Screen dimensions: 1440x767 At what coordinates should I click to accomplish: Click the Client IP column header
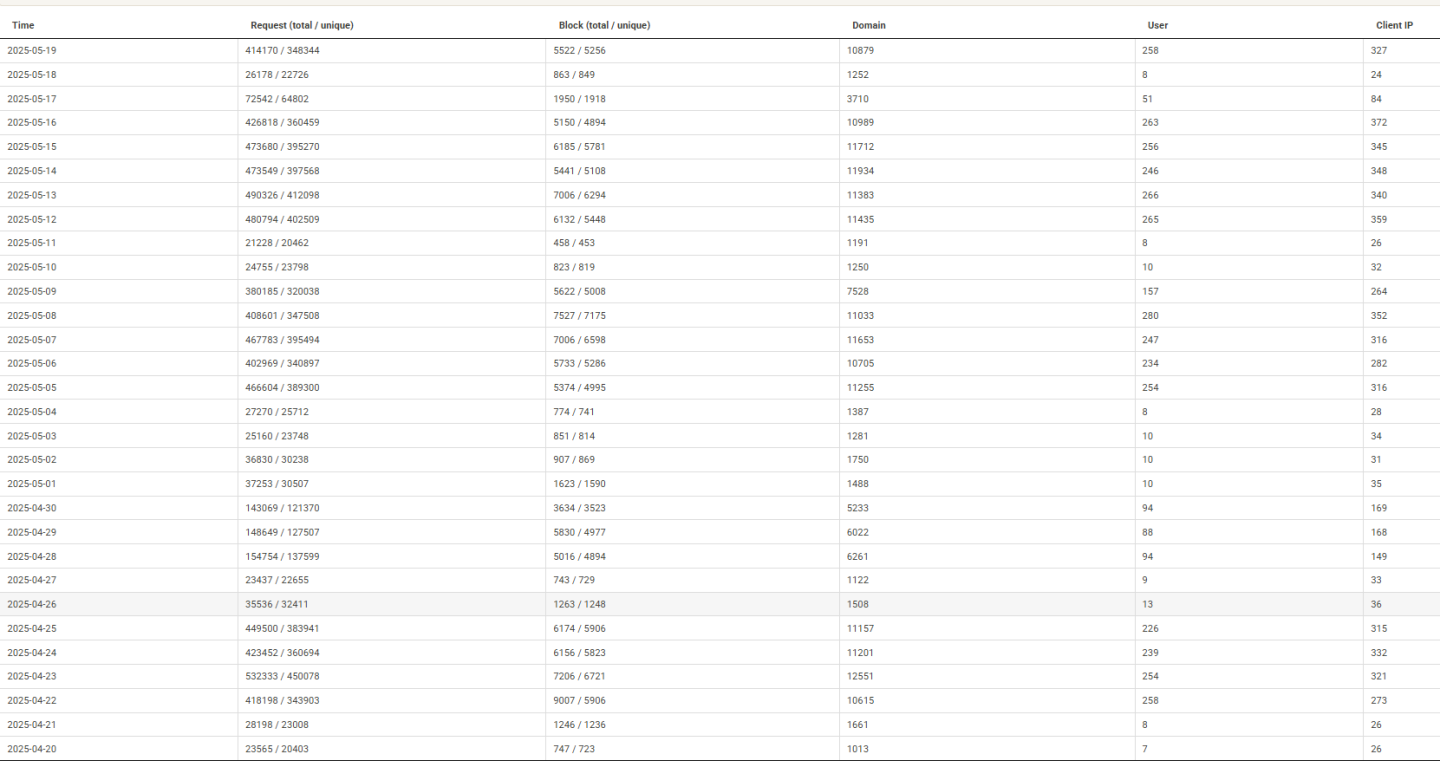[x=1394, y=26]
